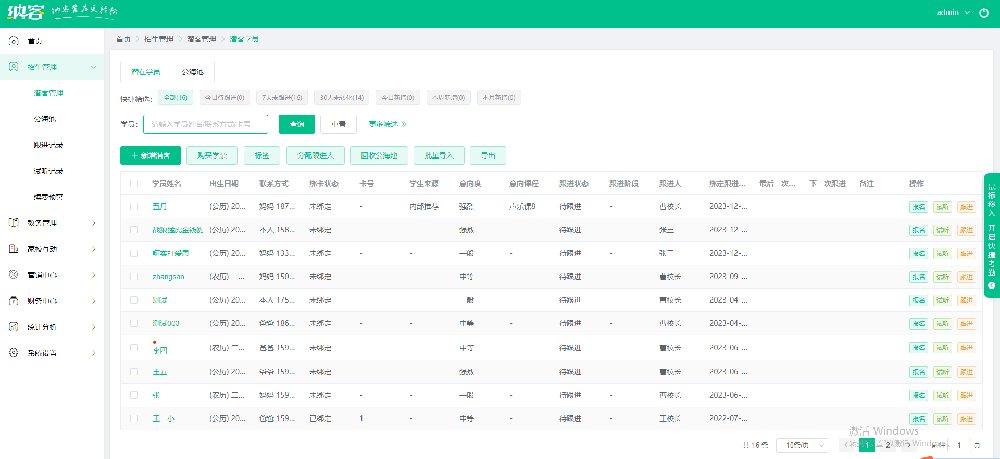1000x459 pixels.
Task: Click the 营销中心 sidebar icon
Action: pos(13,275)
